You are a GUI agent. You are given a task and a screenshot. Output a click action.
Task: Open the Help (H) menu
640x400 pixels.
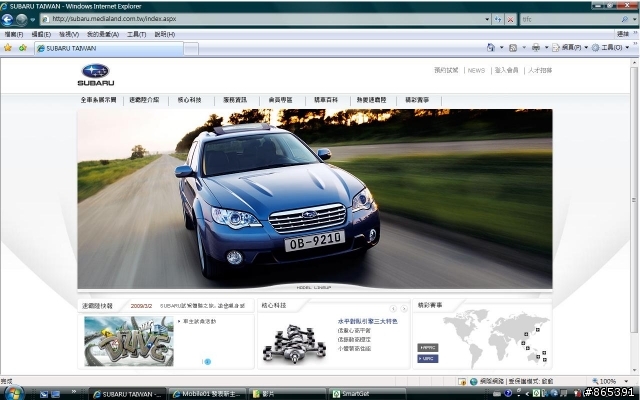tap(164, 34)
